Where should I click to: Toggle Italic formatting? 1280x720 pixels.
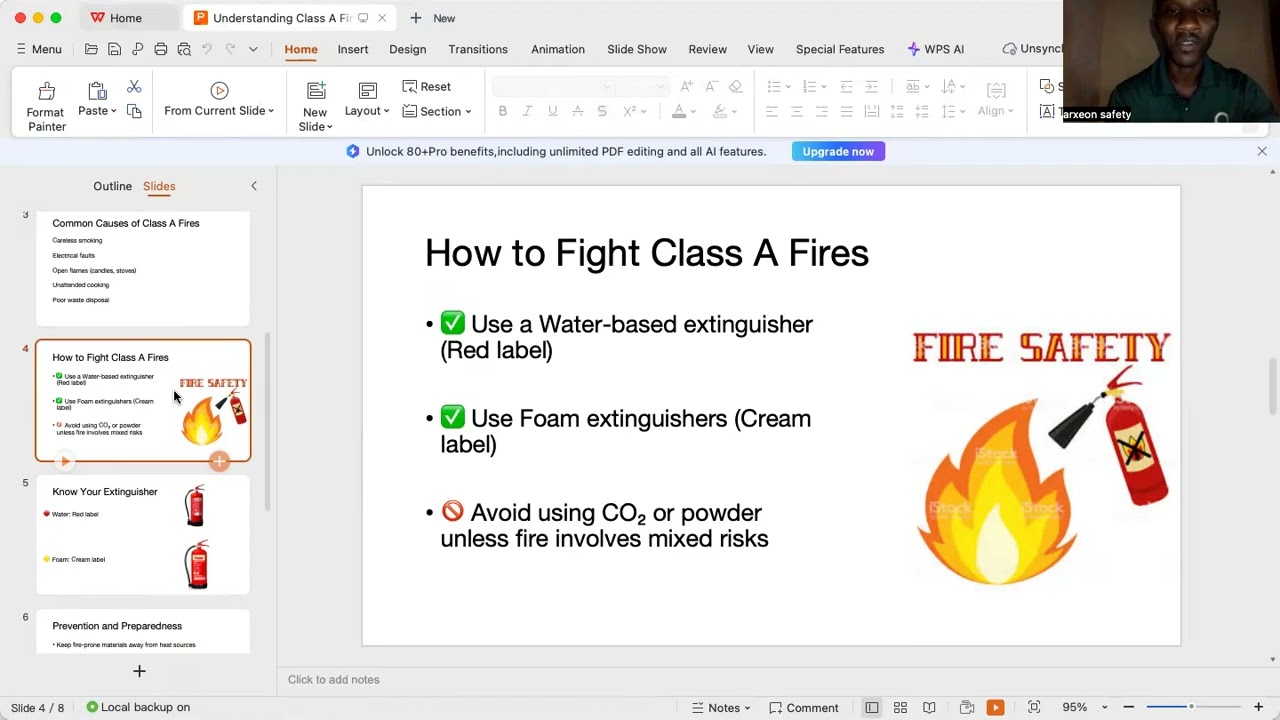527,111
